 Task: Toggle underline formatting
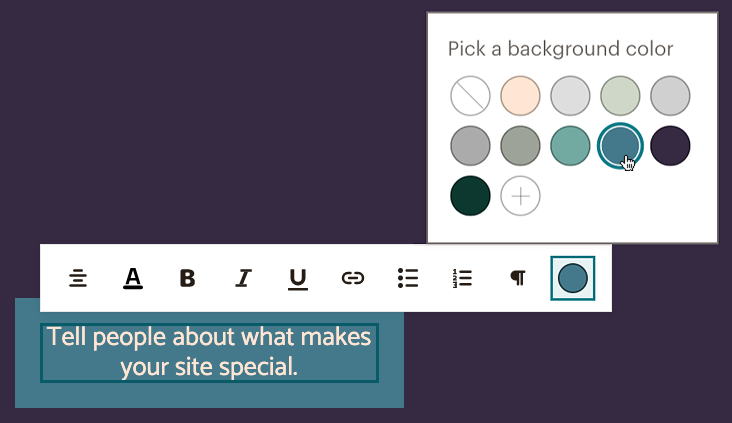297,278
